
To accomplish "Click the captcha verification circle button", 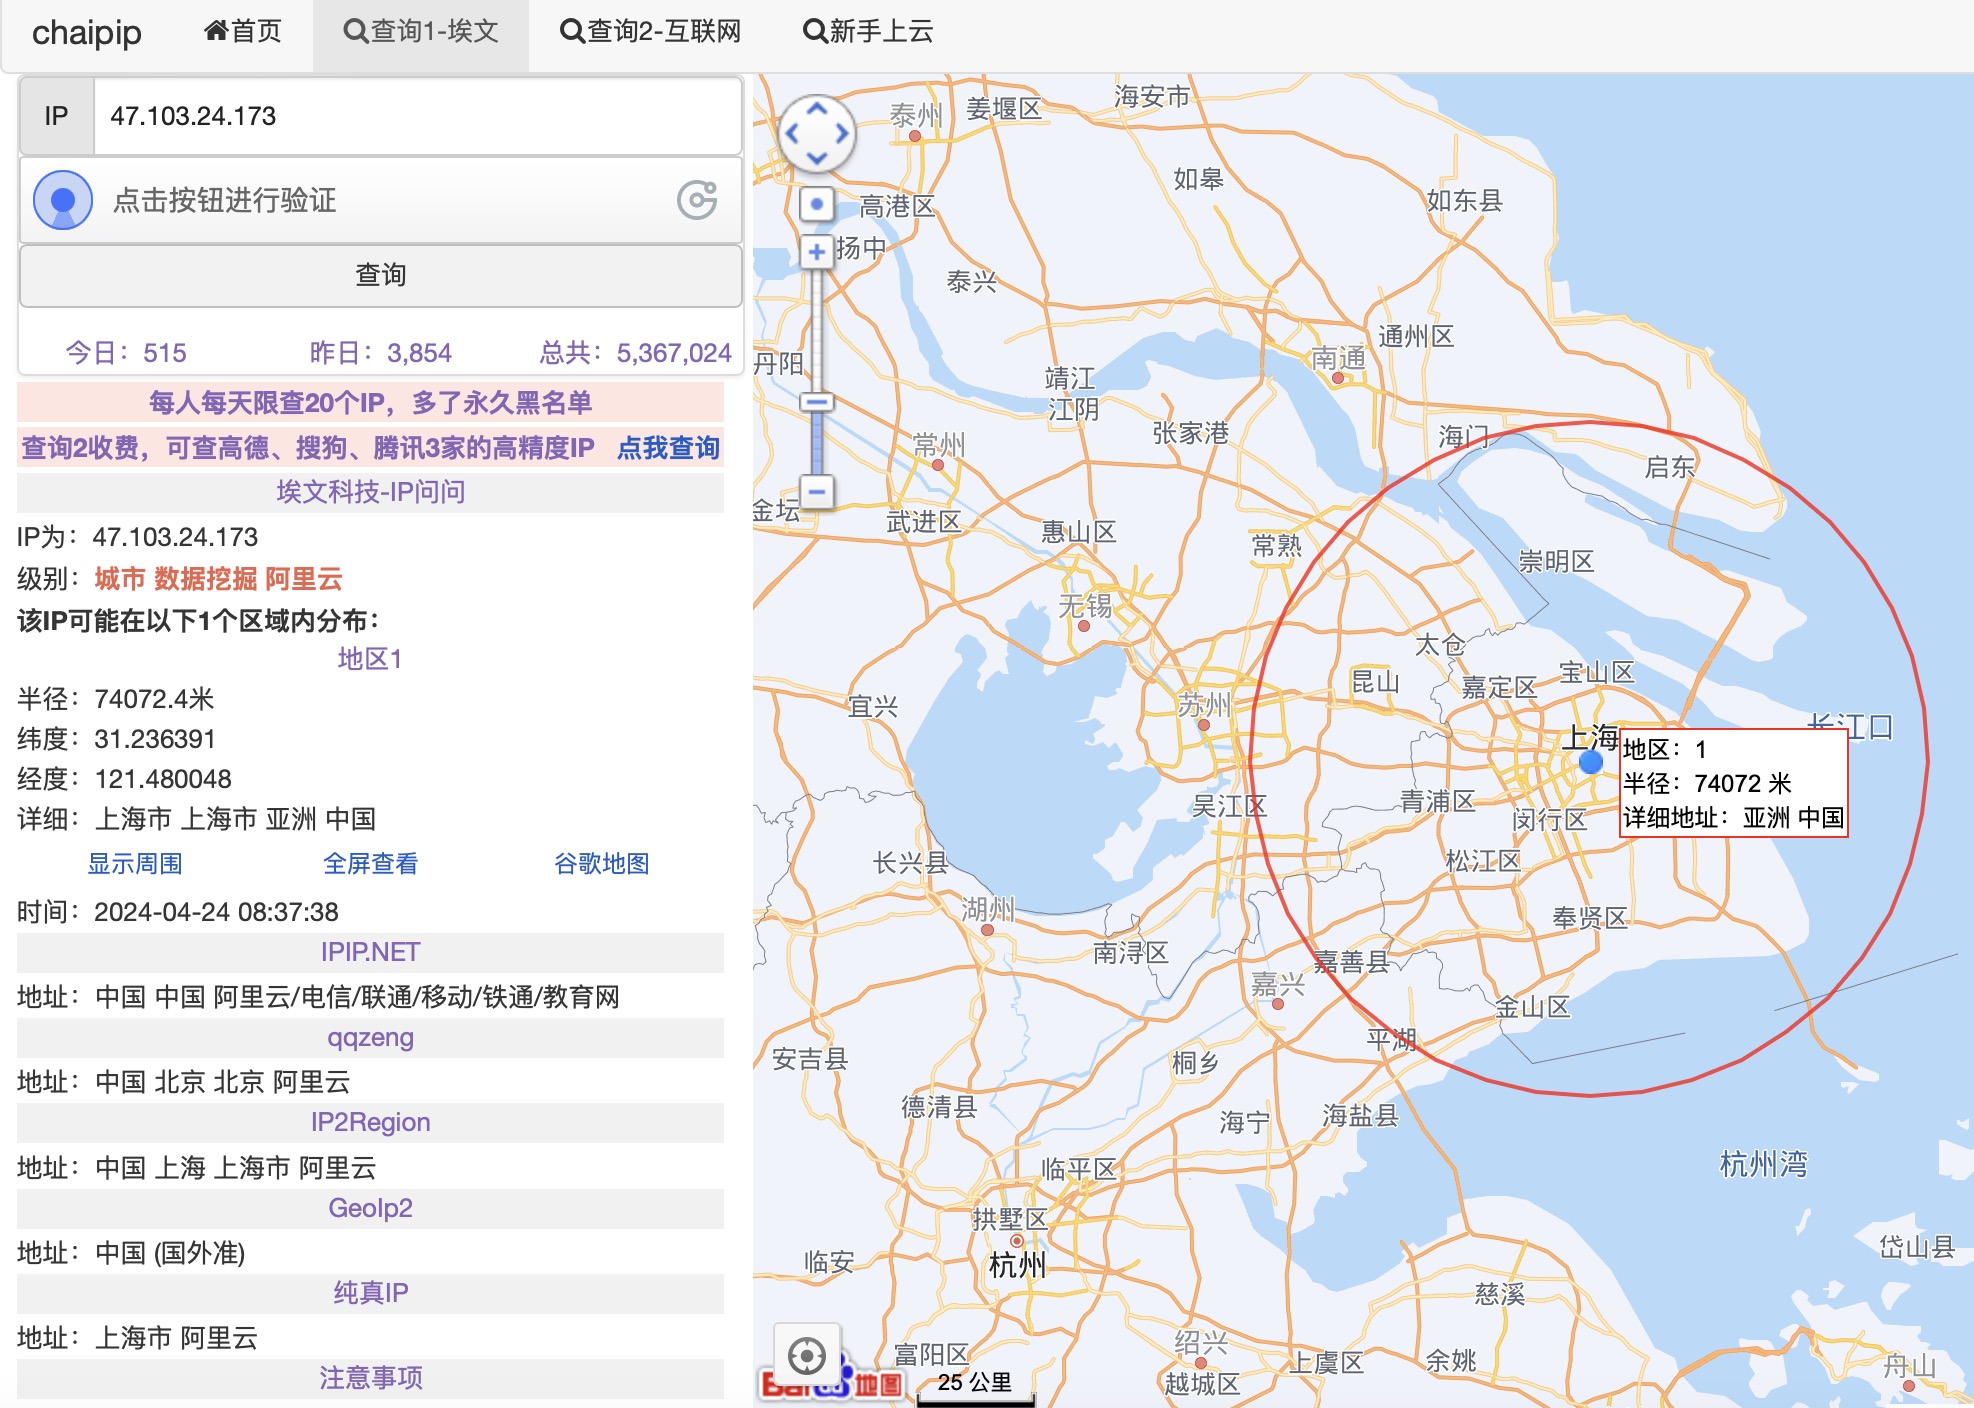I will coord(63,200).
